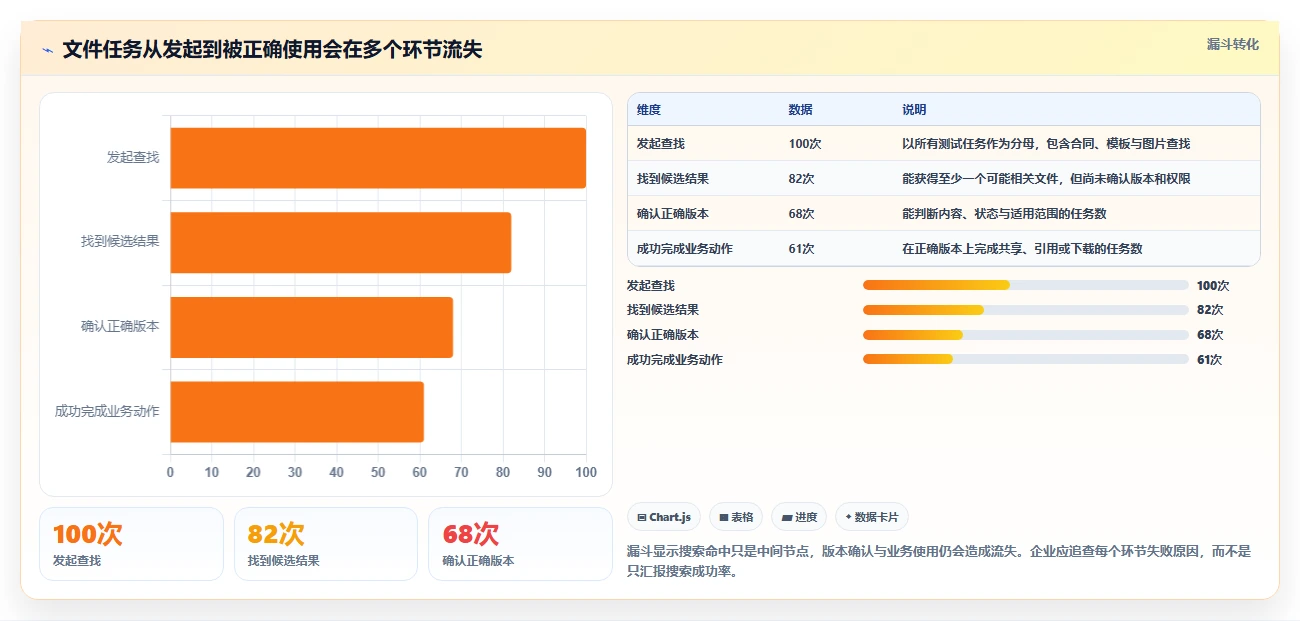The image size is (1300, 621).
Task: Click the summary paragraph starting 漏斗显示搜索命中
Action: pyautogui.click(x=939, y=562)
